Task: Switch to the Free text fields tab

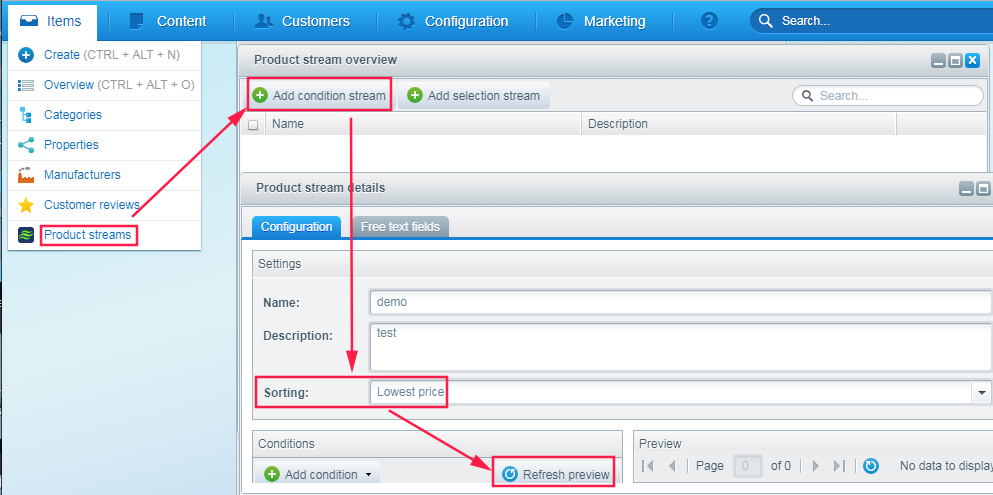Action: click(400, 227)
